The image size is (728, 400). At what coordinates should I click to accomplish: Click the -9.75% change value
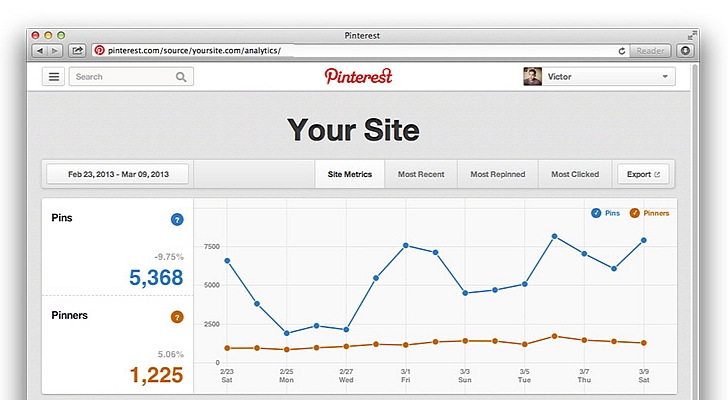[169, 257]
